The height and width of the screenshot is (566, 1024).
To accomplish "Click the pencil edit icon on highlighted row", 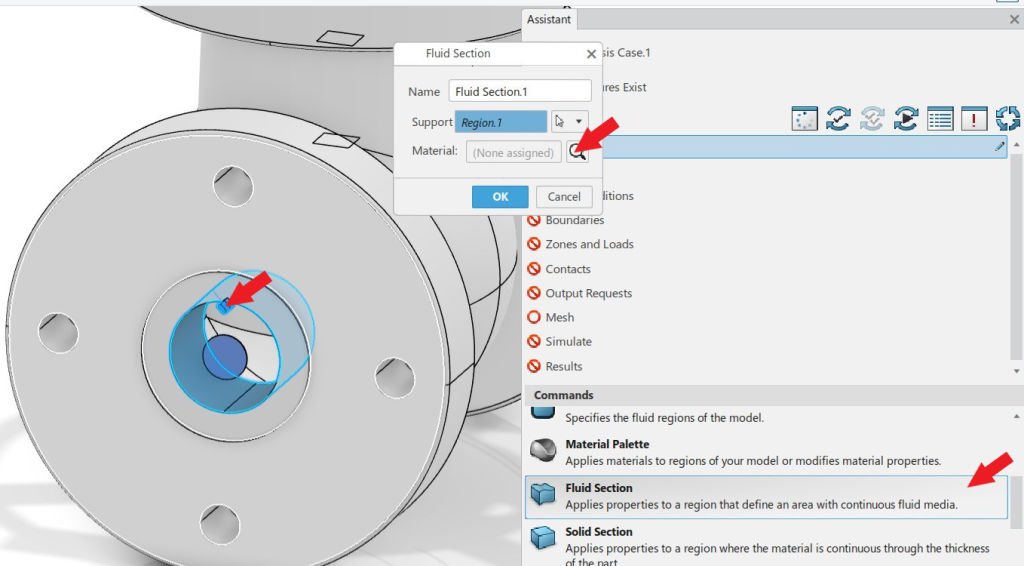I will tap(999, 147).
